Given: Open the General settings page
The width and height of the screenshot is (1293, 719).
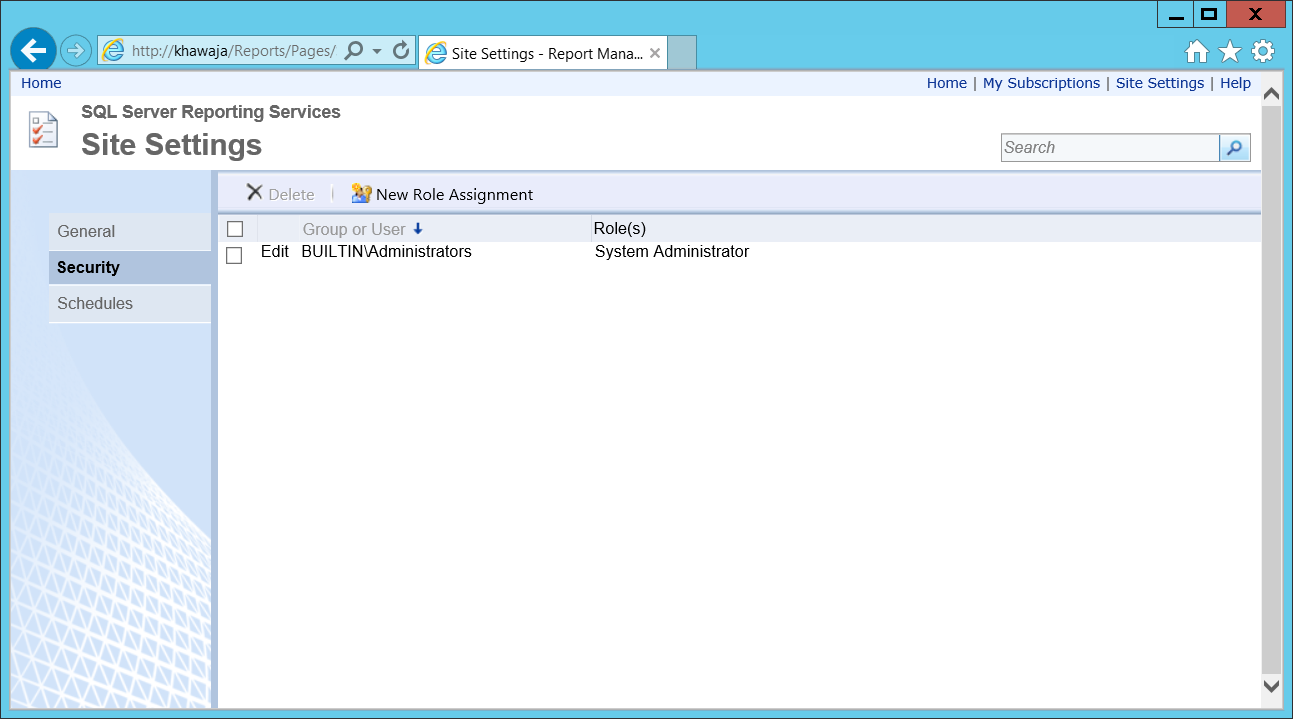Looking at the screenshot, I should click(x=129, y=231).
